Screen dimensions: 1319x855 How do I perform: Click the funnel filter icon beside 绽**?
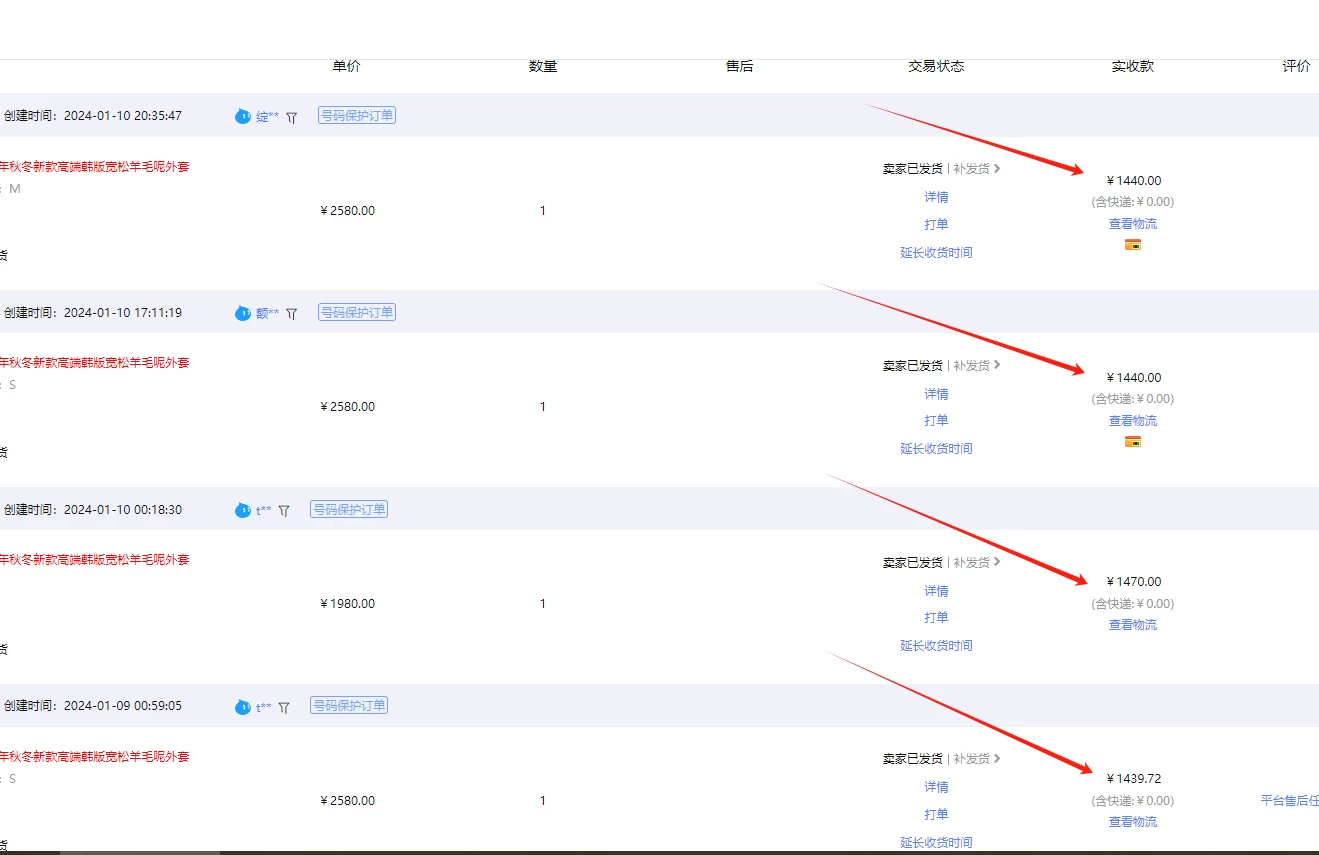click(x=290, y=116)
